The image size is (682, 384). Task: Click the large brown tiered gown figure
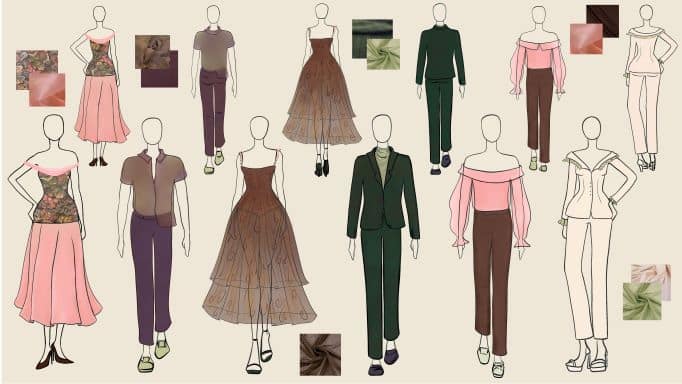[x=259, y=244]
